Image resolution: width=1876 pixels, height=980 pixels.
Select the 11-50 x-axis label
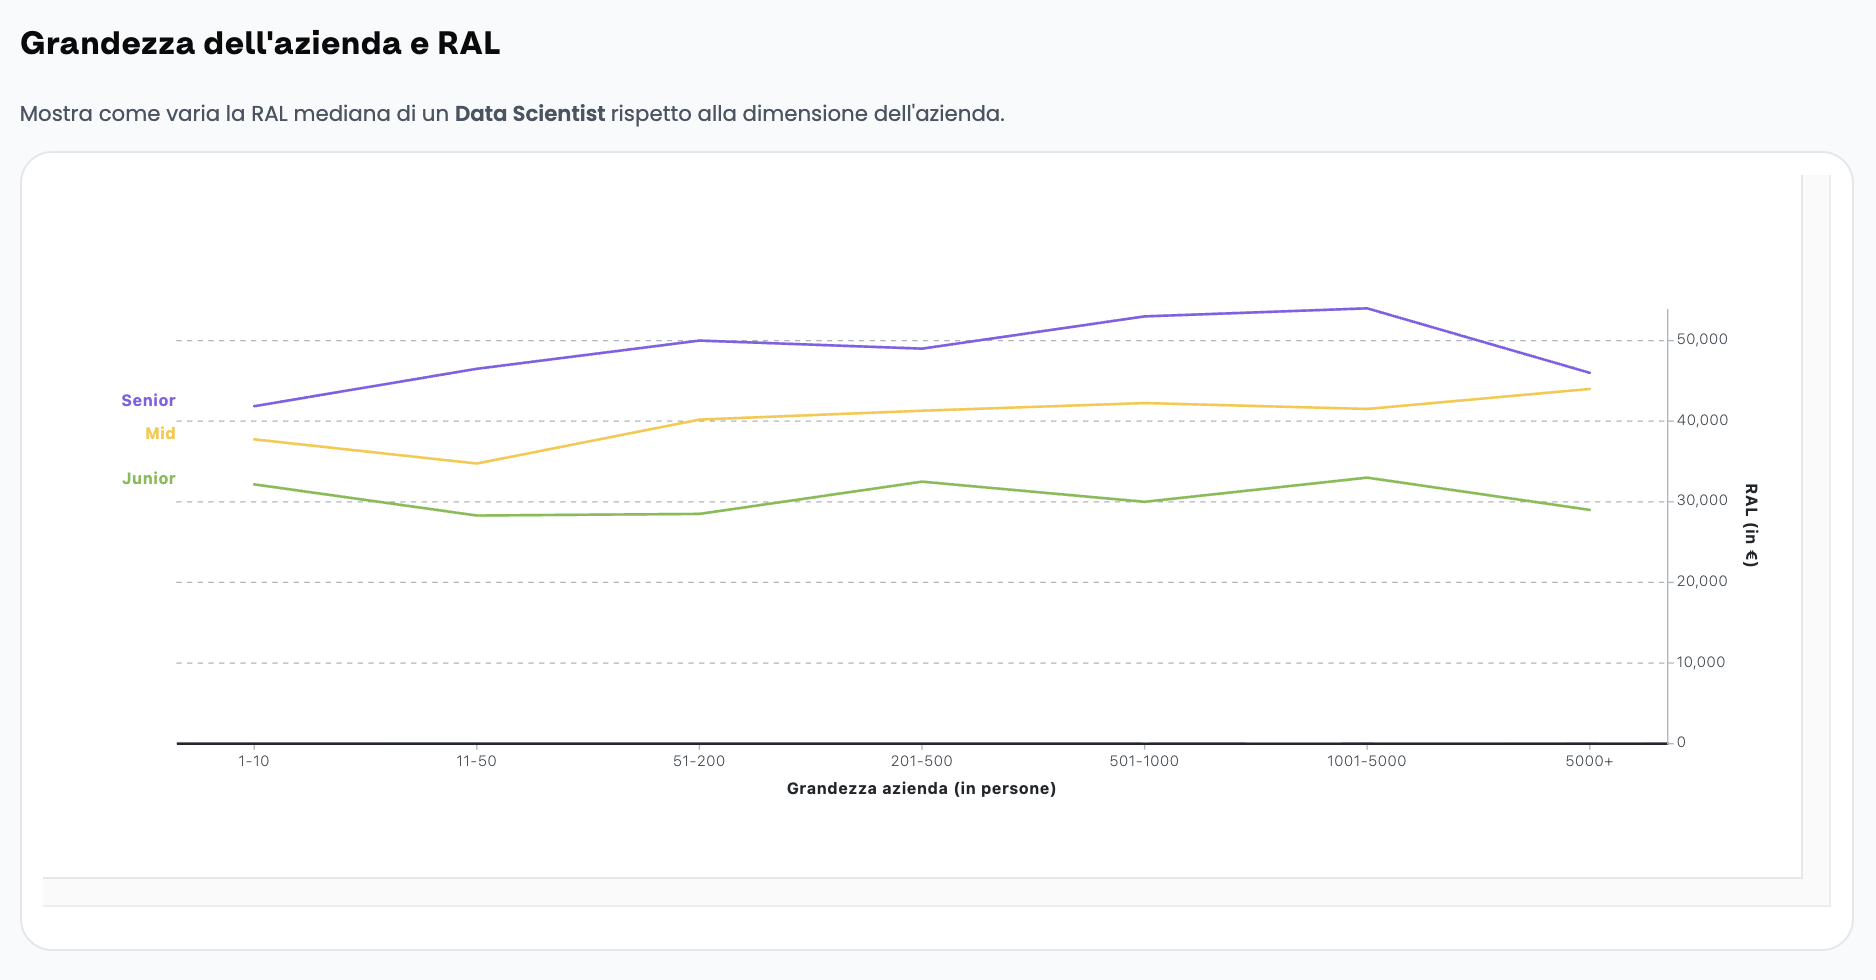click(x=476, y=761)
